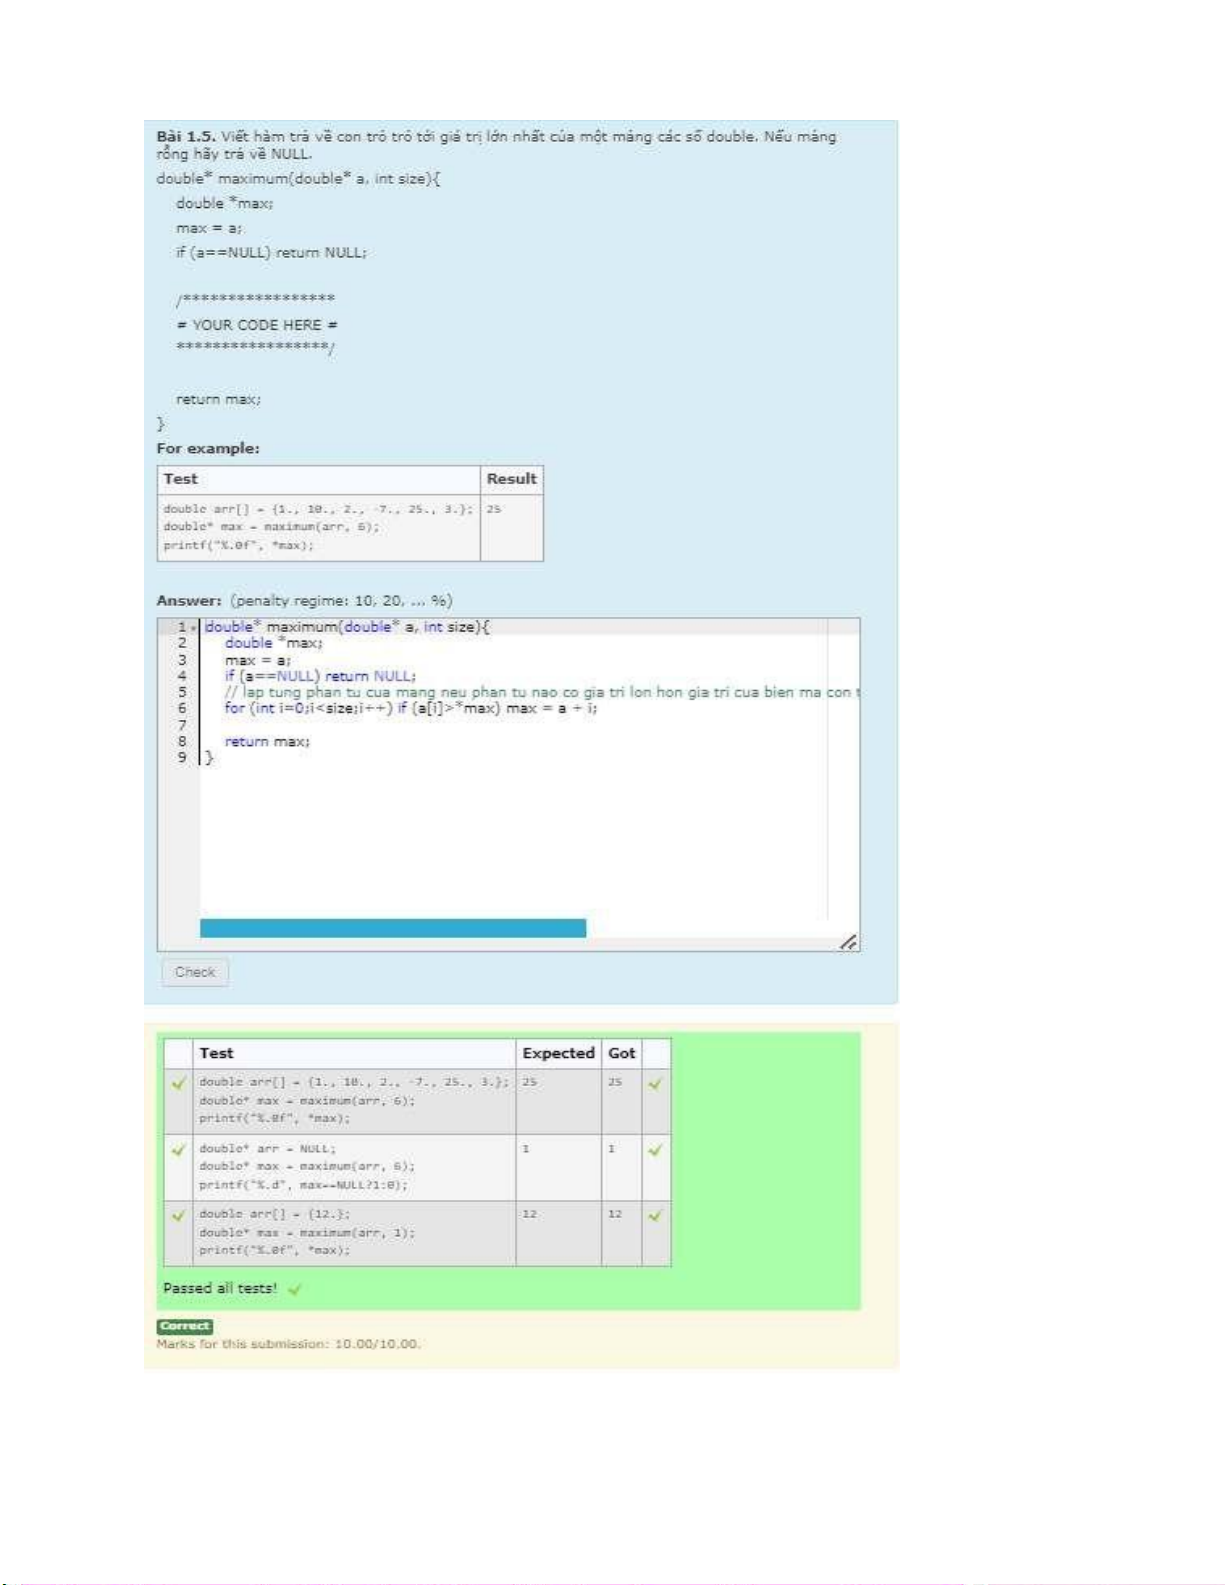The width and height of the screenshot is (1225, 1585).
Task: Click left green checkmark of NULL test row
Action: point(179,1150)
